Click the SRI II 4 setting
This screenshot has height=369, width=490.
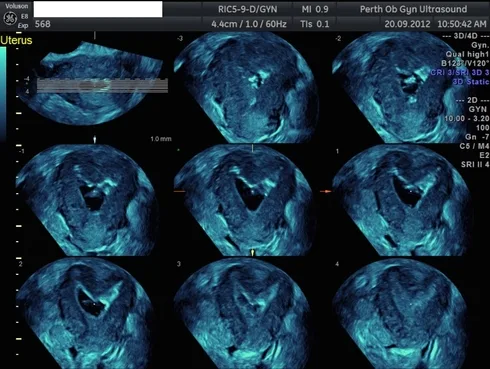point(475,164)
